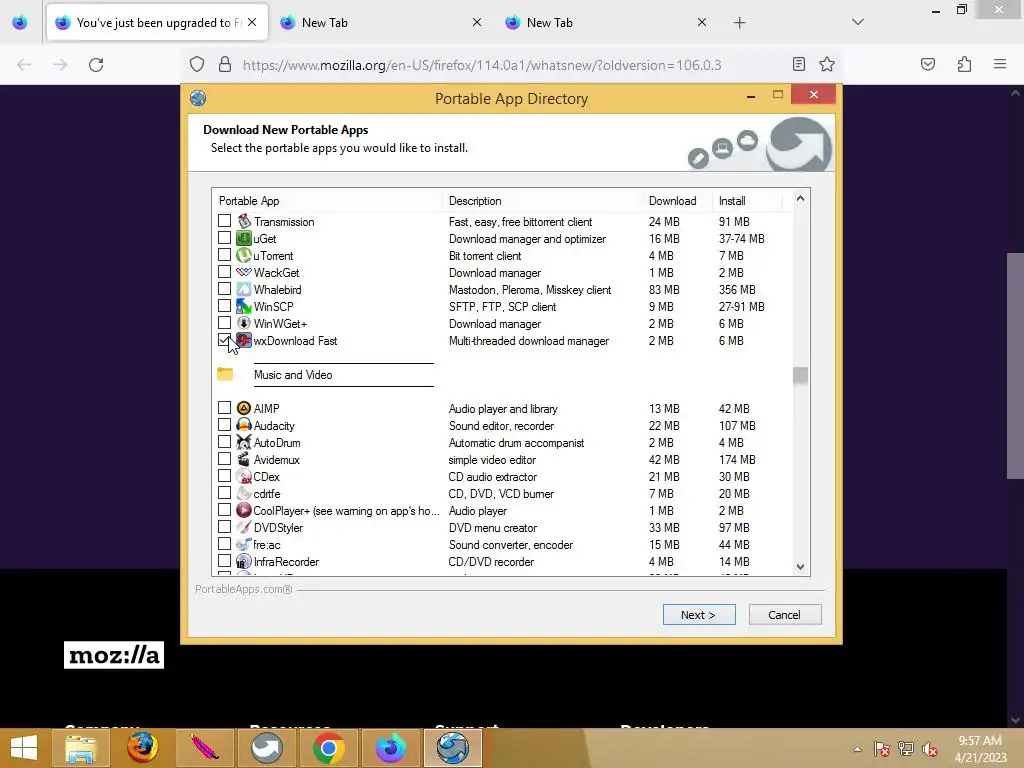Click the DVDStyler app icon

tap(244, 527)
